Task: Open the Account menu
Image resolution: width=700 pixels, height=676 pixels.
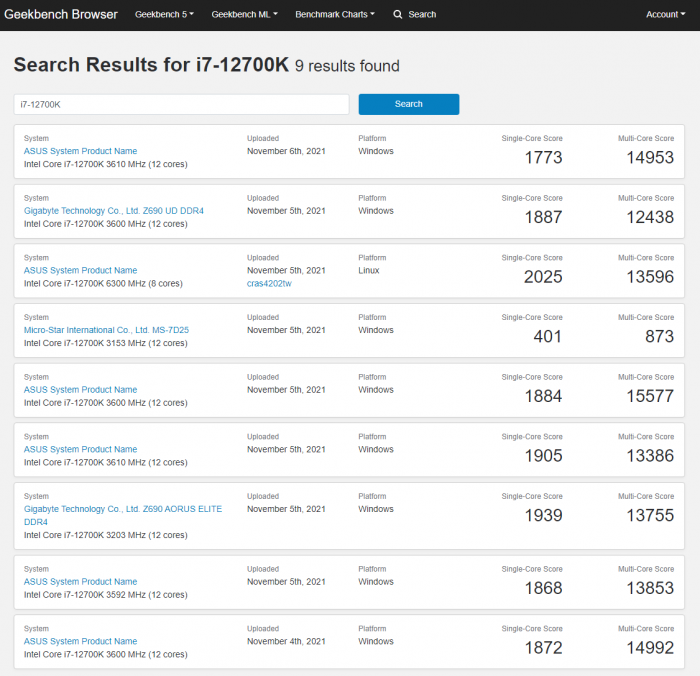Action: [665, 15]
